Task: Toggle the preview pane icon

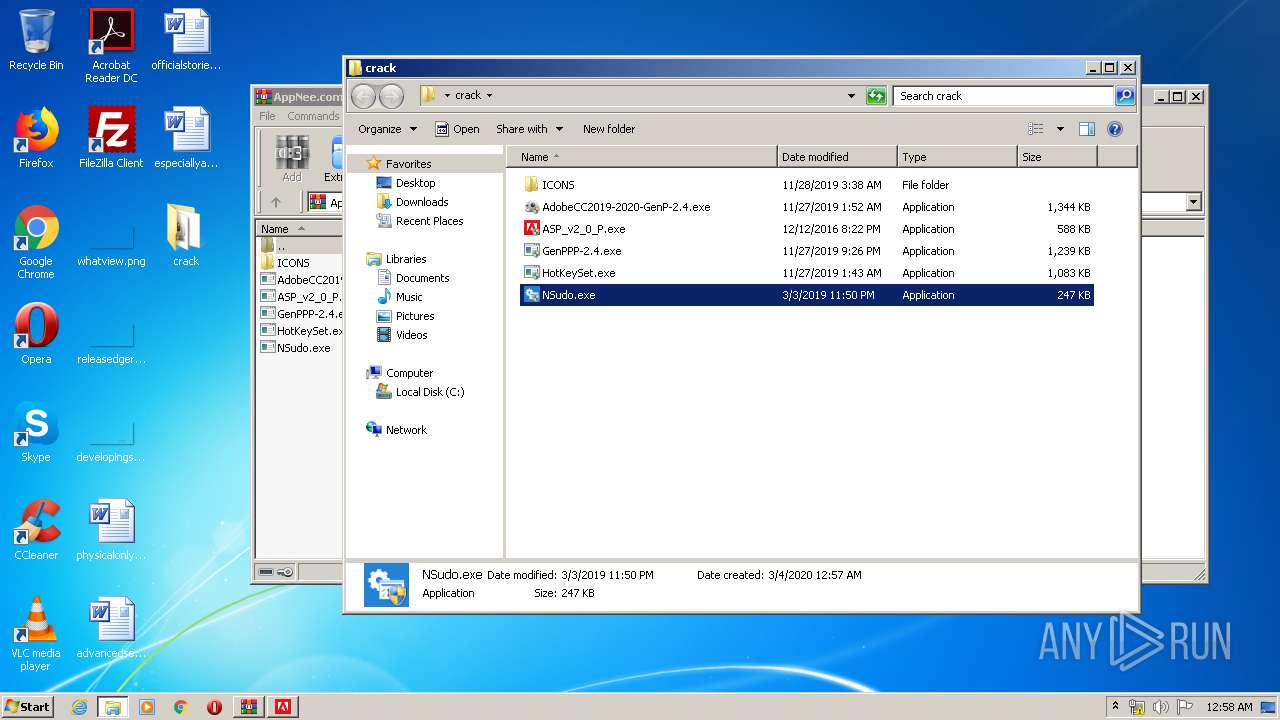Action: tap(1087, 129)
